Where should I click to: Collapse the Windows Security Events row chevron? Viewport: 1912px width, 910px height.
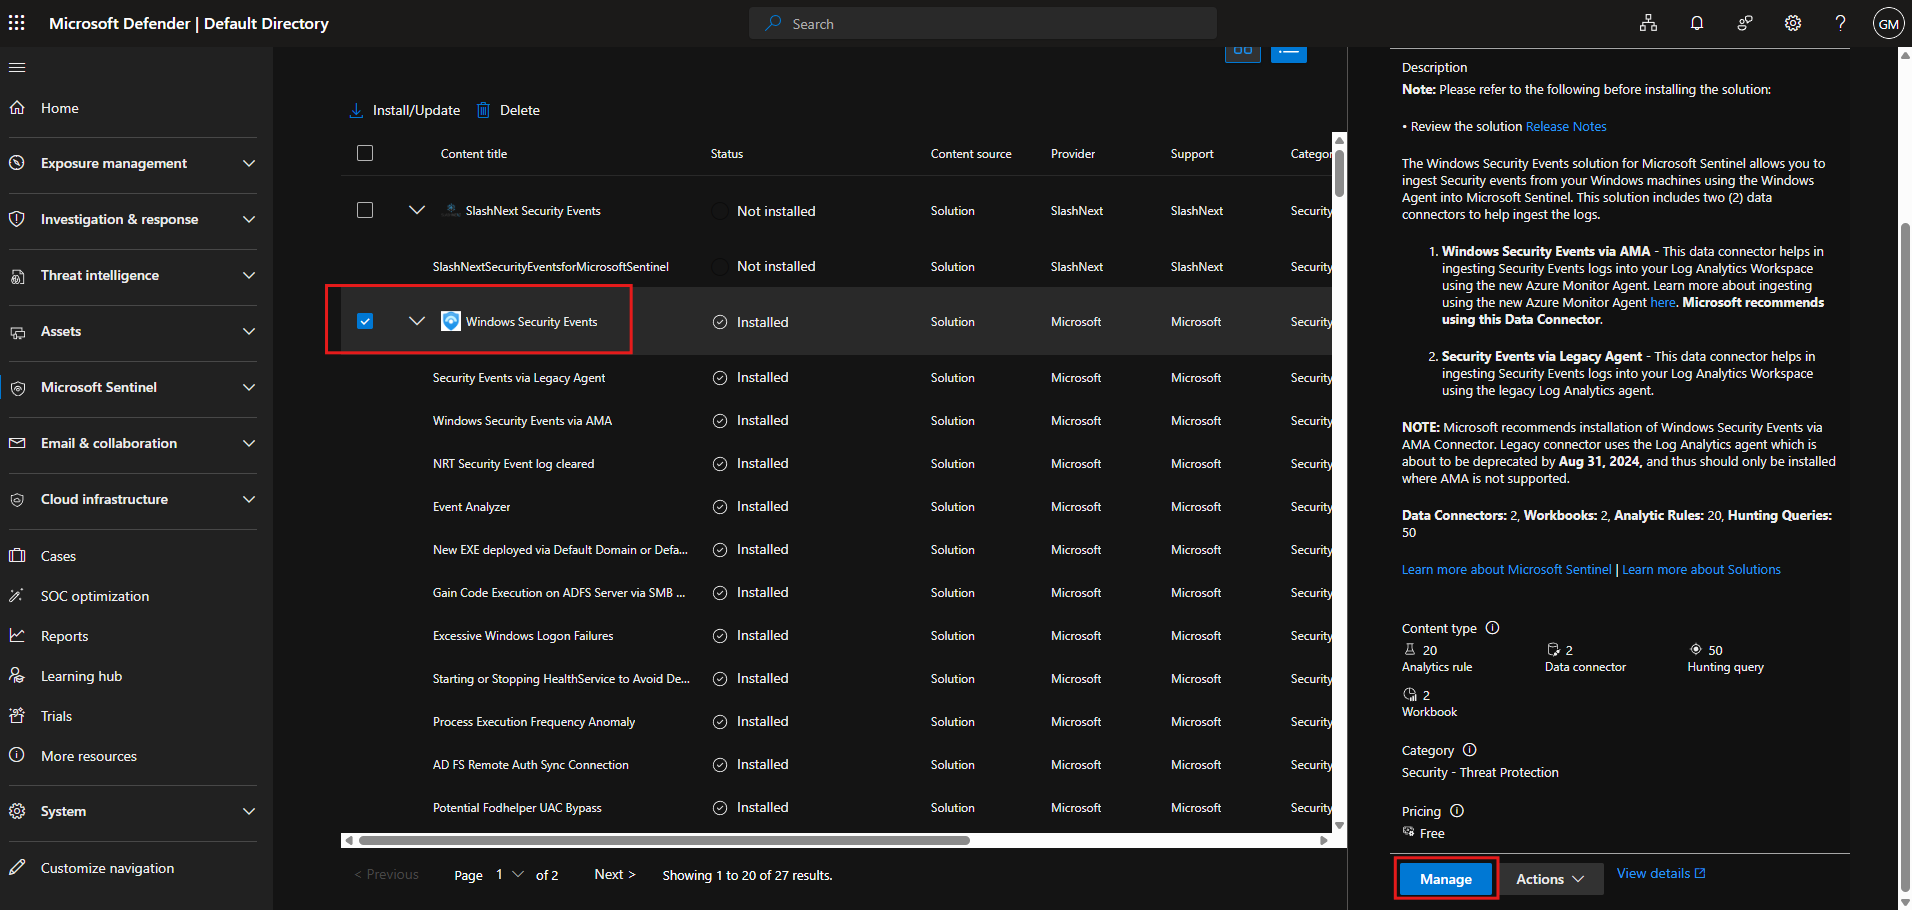coord(417,321)
